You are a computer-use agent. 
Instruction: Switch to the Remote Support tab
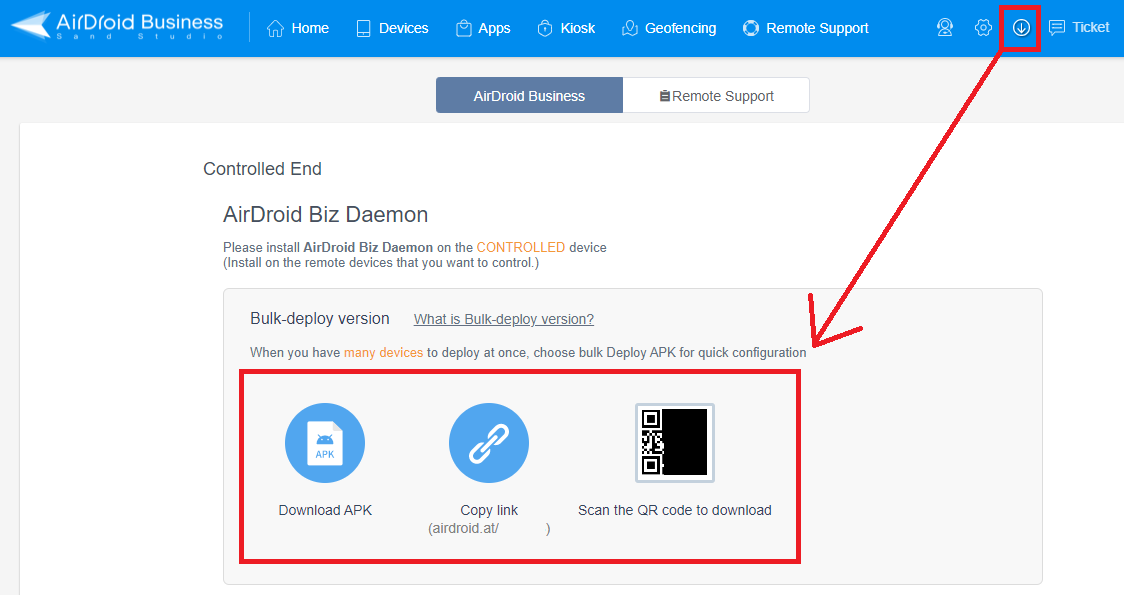coord(716,95)
